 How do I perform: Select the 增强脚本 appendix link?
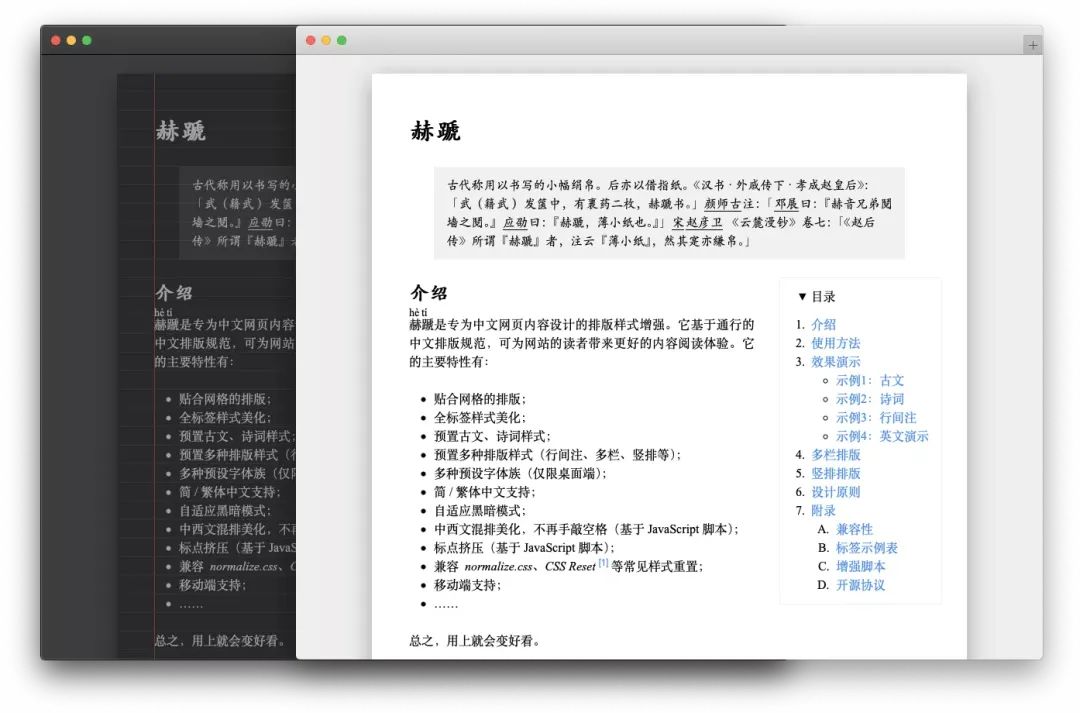pyautogui.click(x=860, y=566)
